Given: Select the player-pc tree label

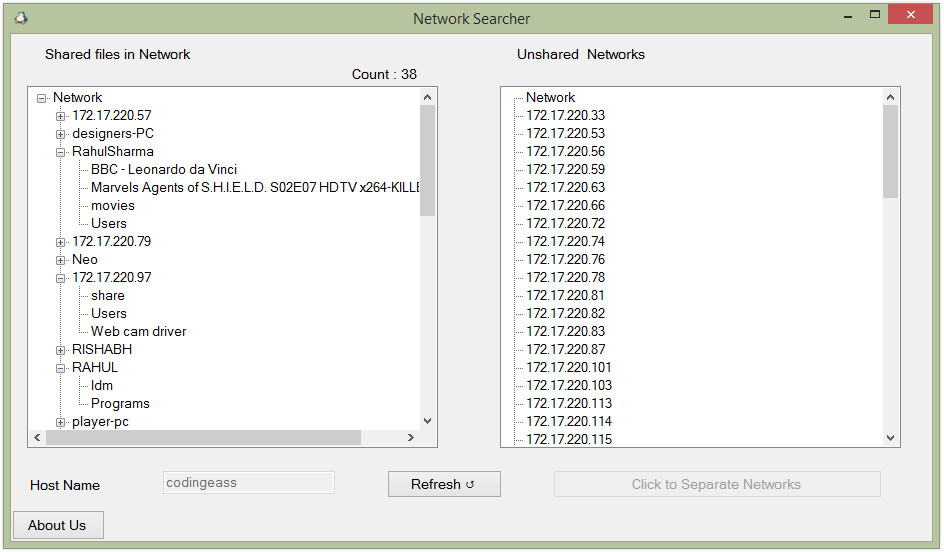Looking at the screenshot, I should [x=100, y=422].
